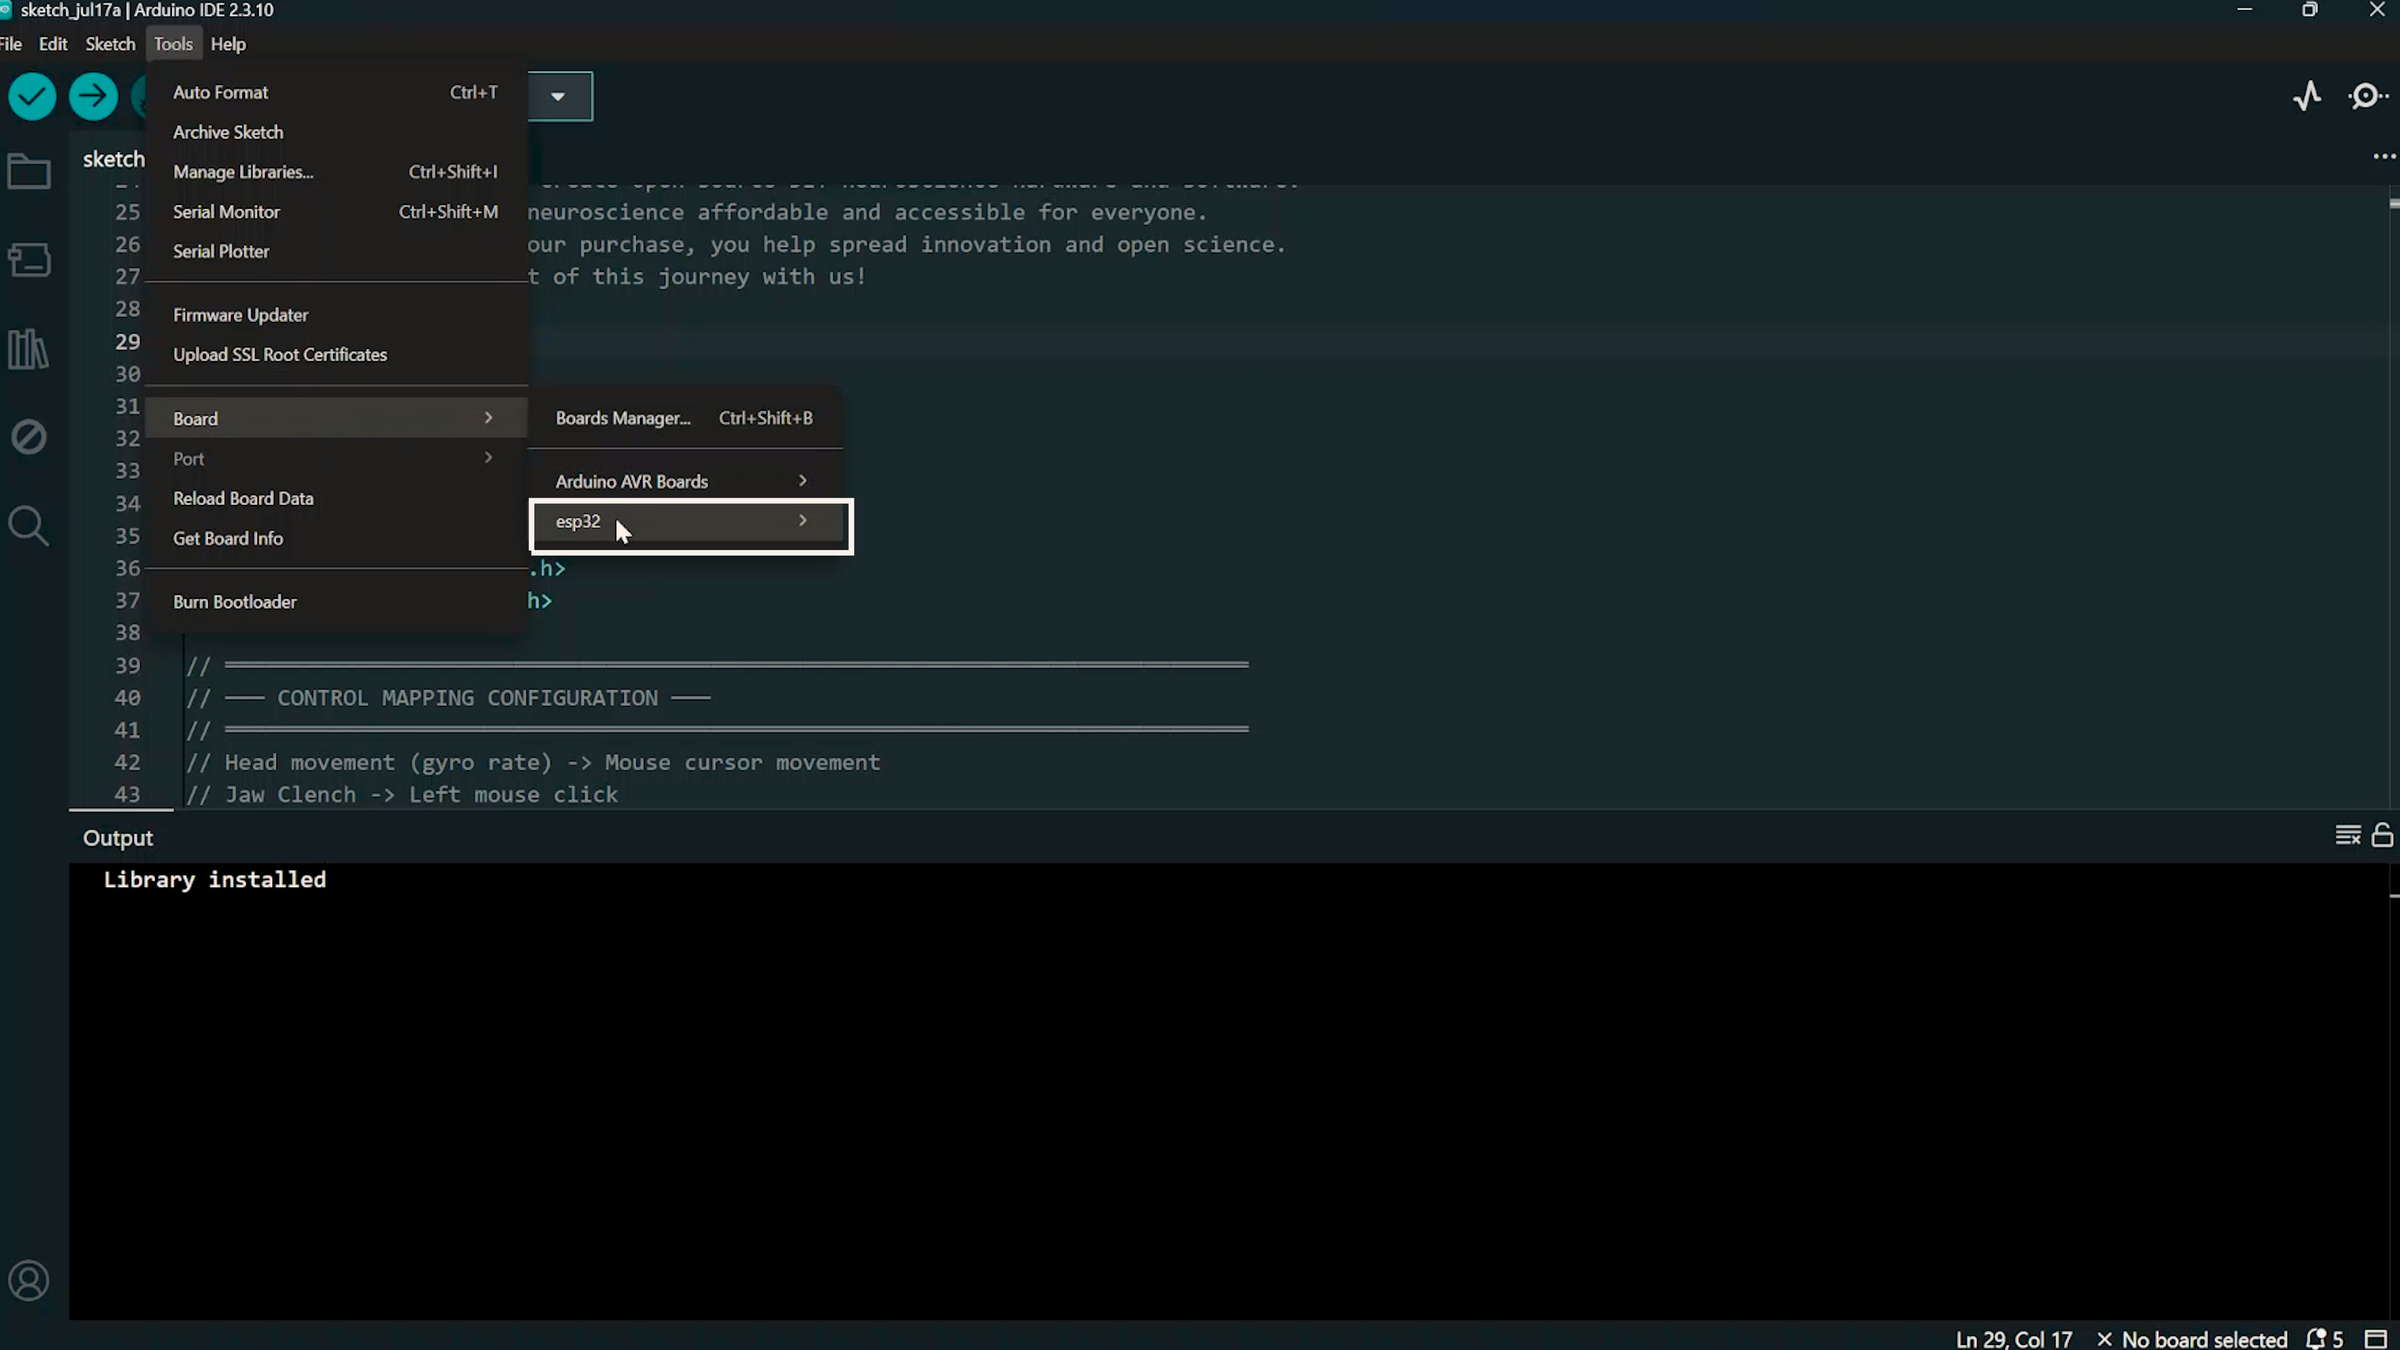This screenshot has width=2400, height=1350.
Task: Open the Library Manager sidebar icon
Action: pyautogui.click(x=29, y=349)
